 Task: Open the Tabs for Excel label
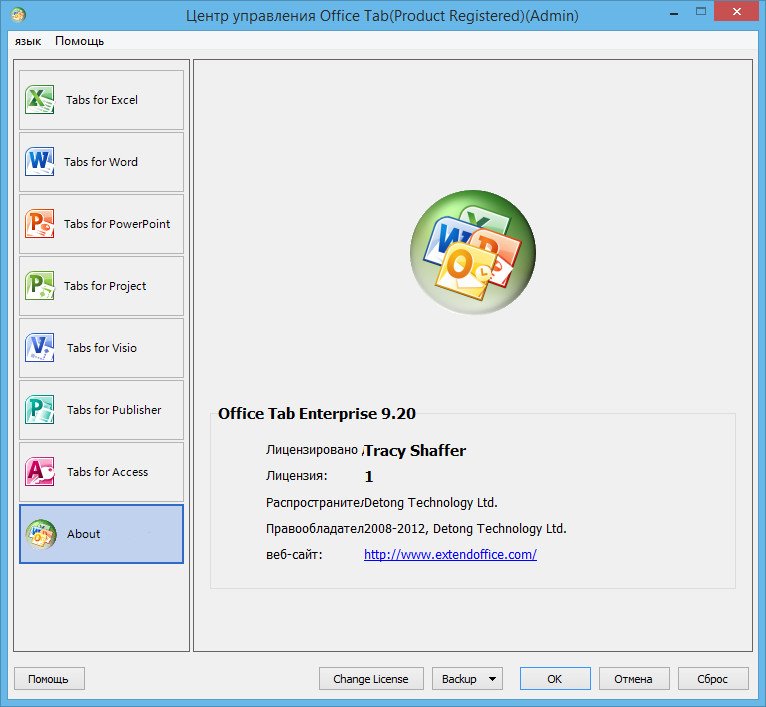pos(102,100)
